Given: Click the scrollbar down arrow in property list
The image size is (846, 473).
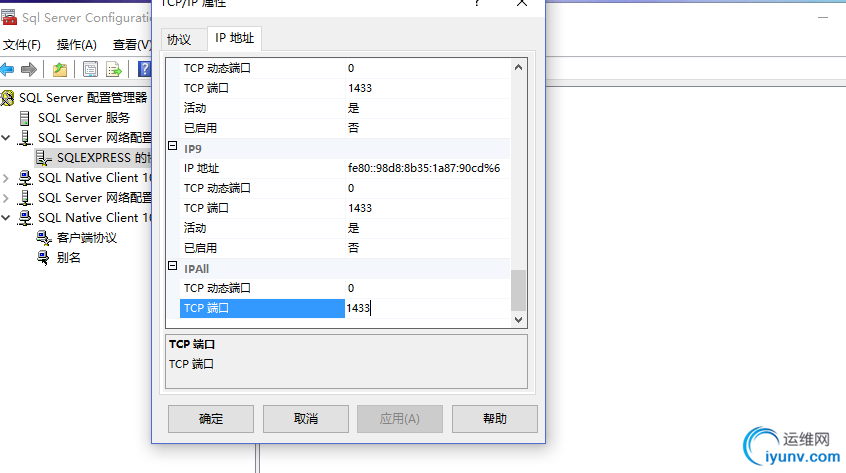Looking at the screenshot, I should click(x=518, y=320).
